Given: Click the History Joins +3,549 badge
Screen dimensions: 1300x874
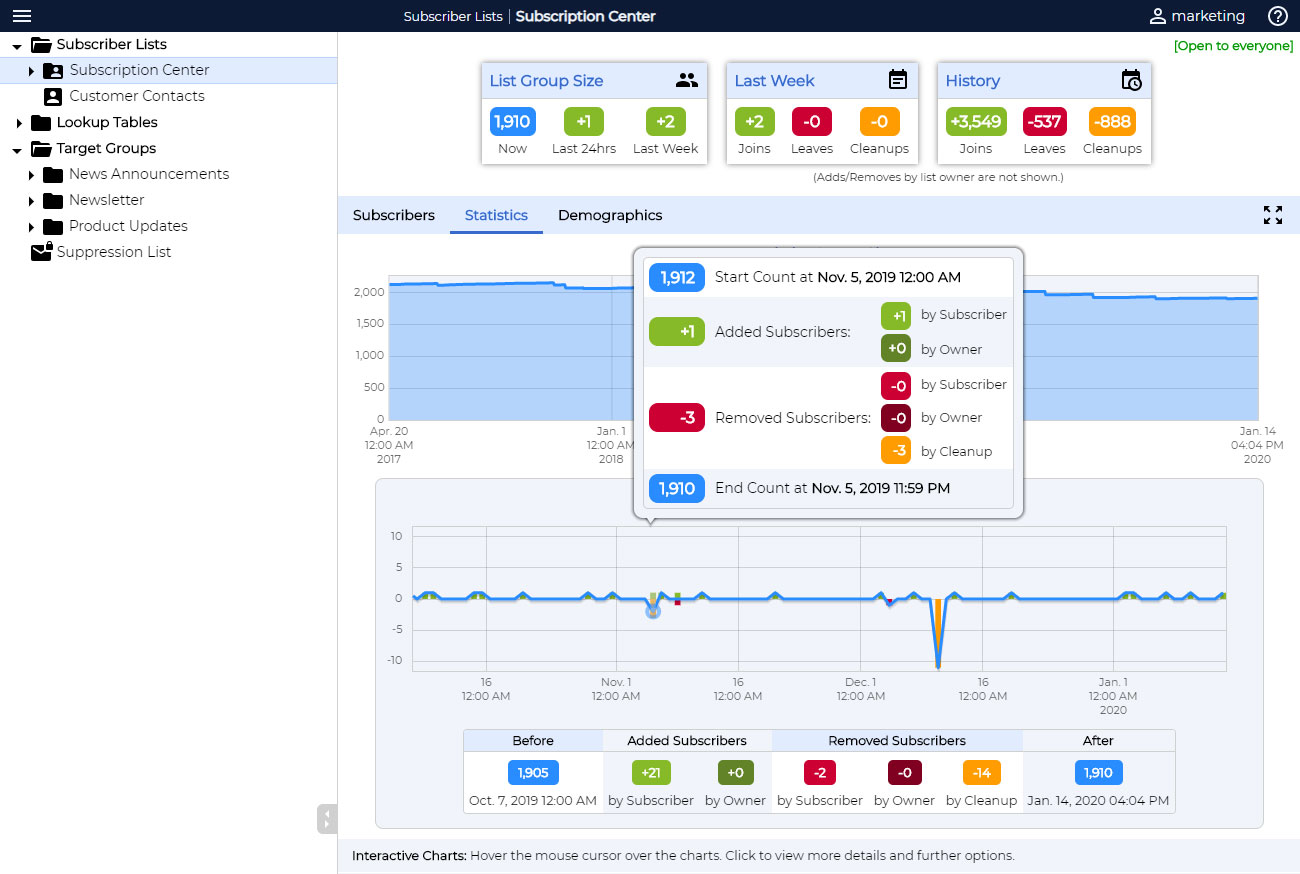Looking at the screenshot, I should (975, 122).
